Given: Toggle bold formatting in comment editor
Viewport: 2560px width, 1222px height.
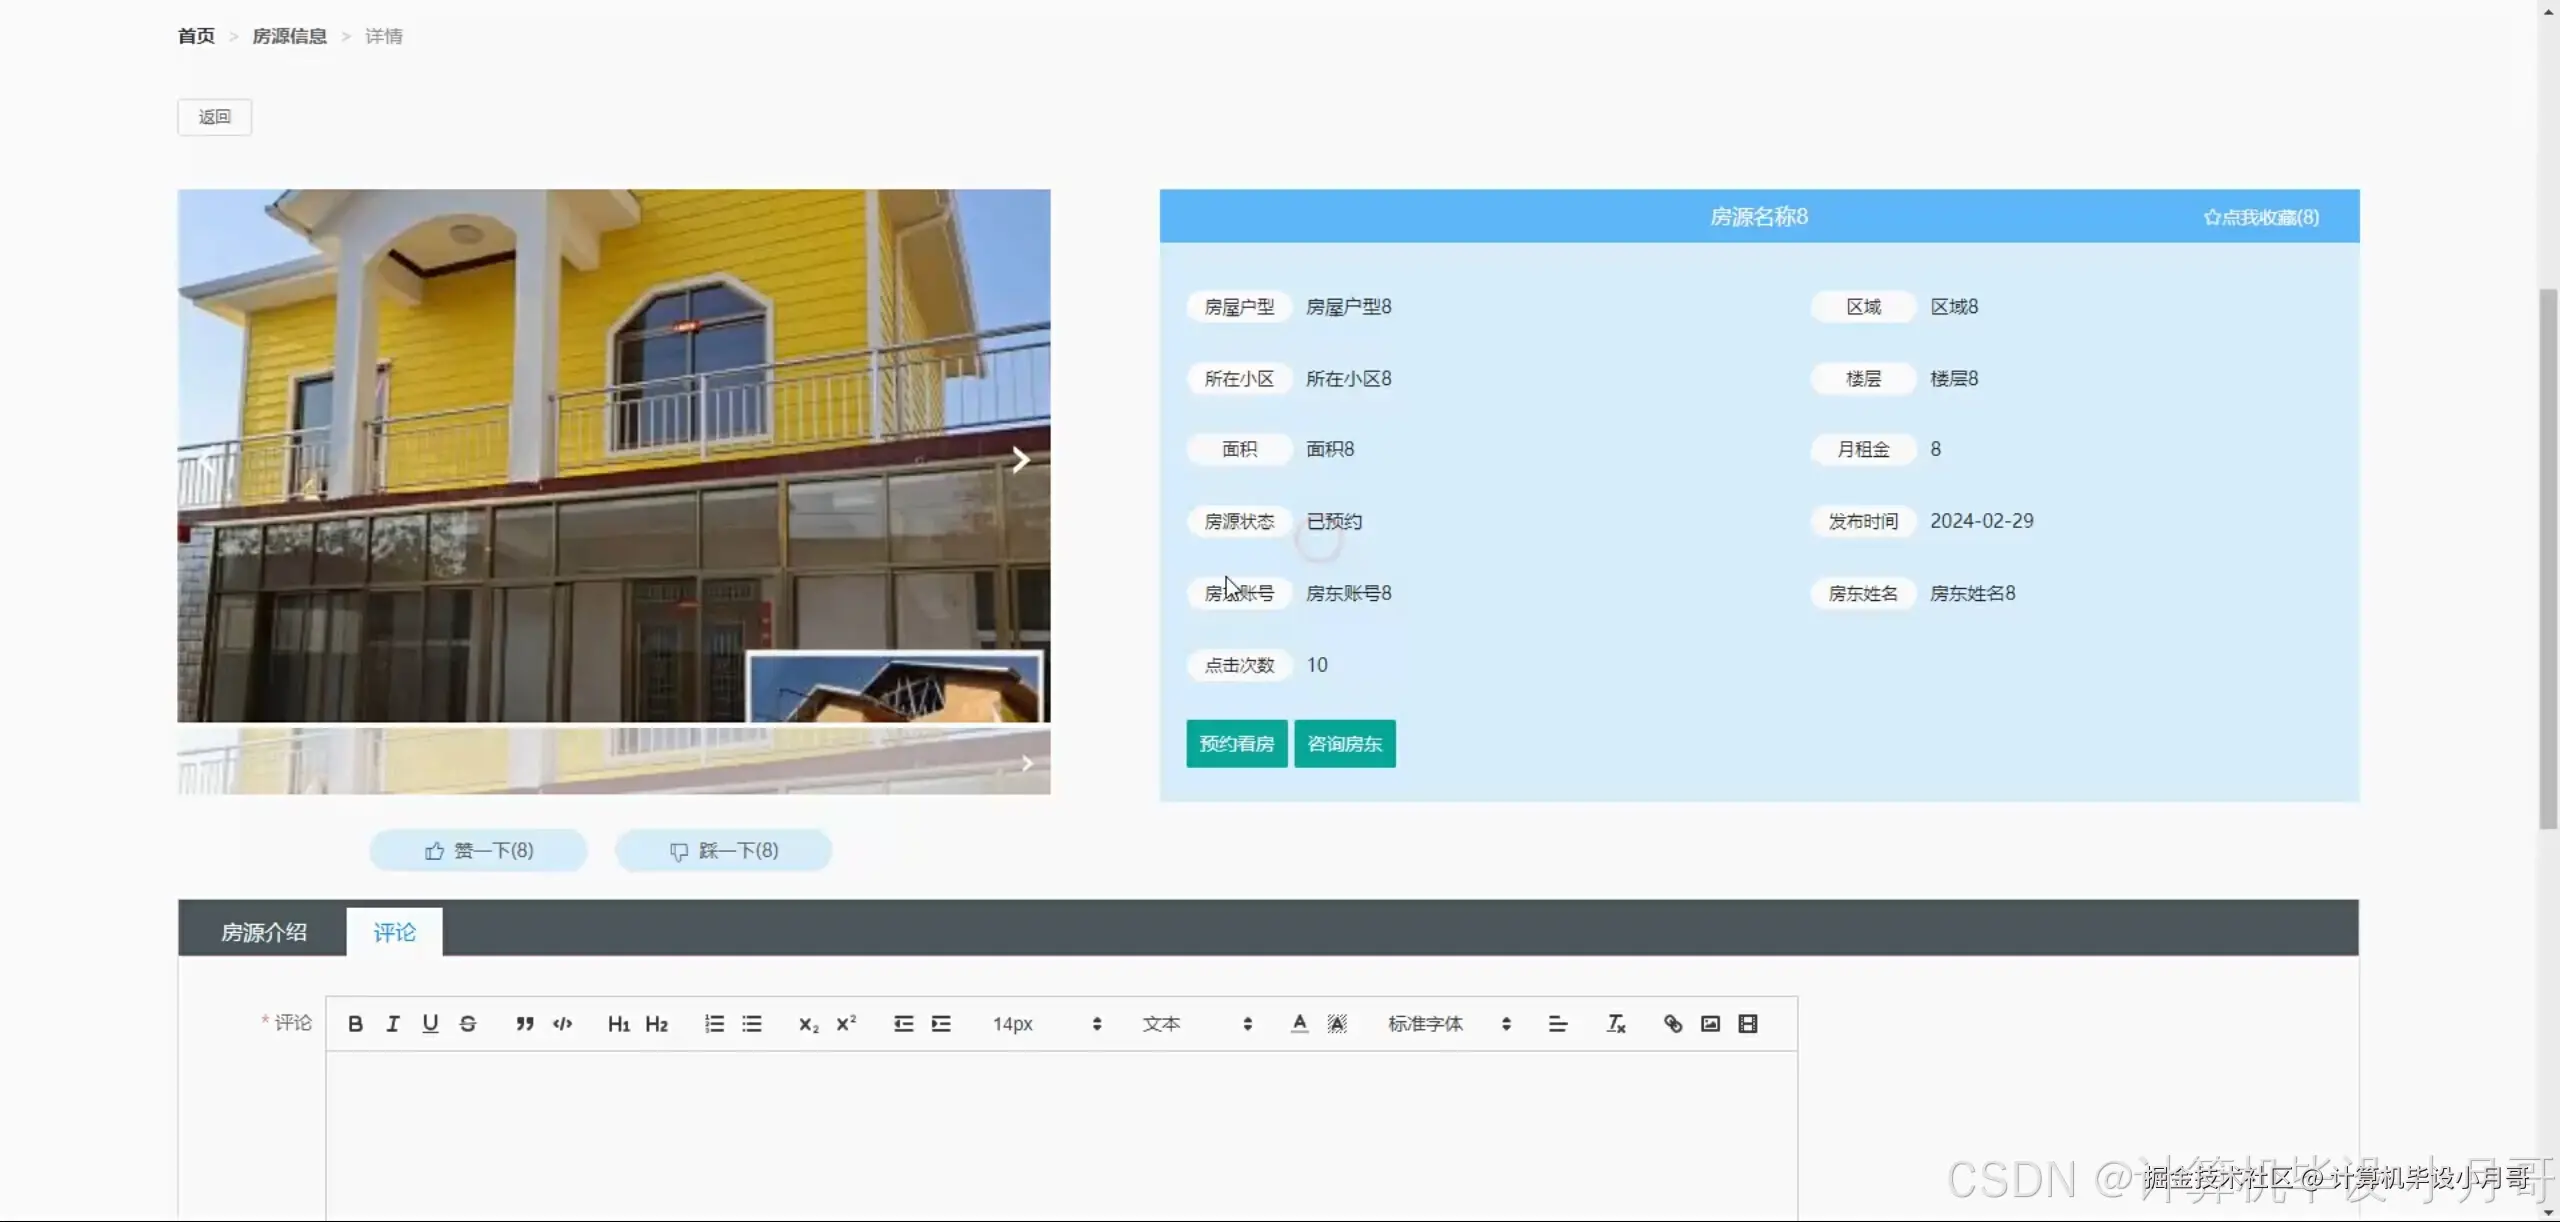Looking at the screenshot, I should (x=355, y=1023).
